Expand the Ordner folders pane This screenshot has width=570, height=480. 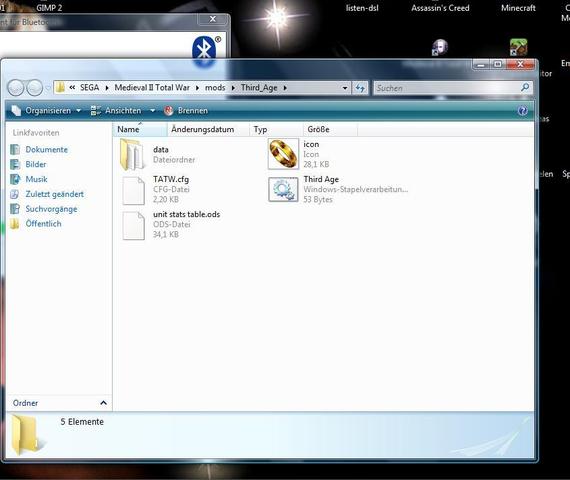(103, 403)
